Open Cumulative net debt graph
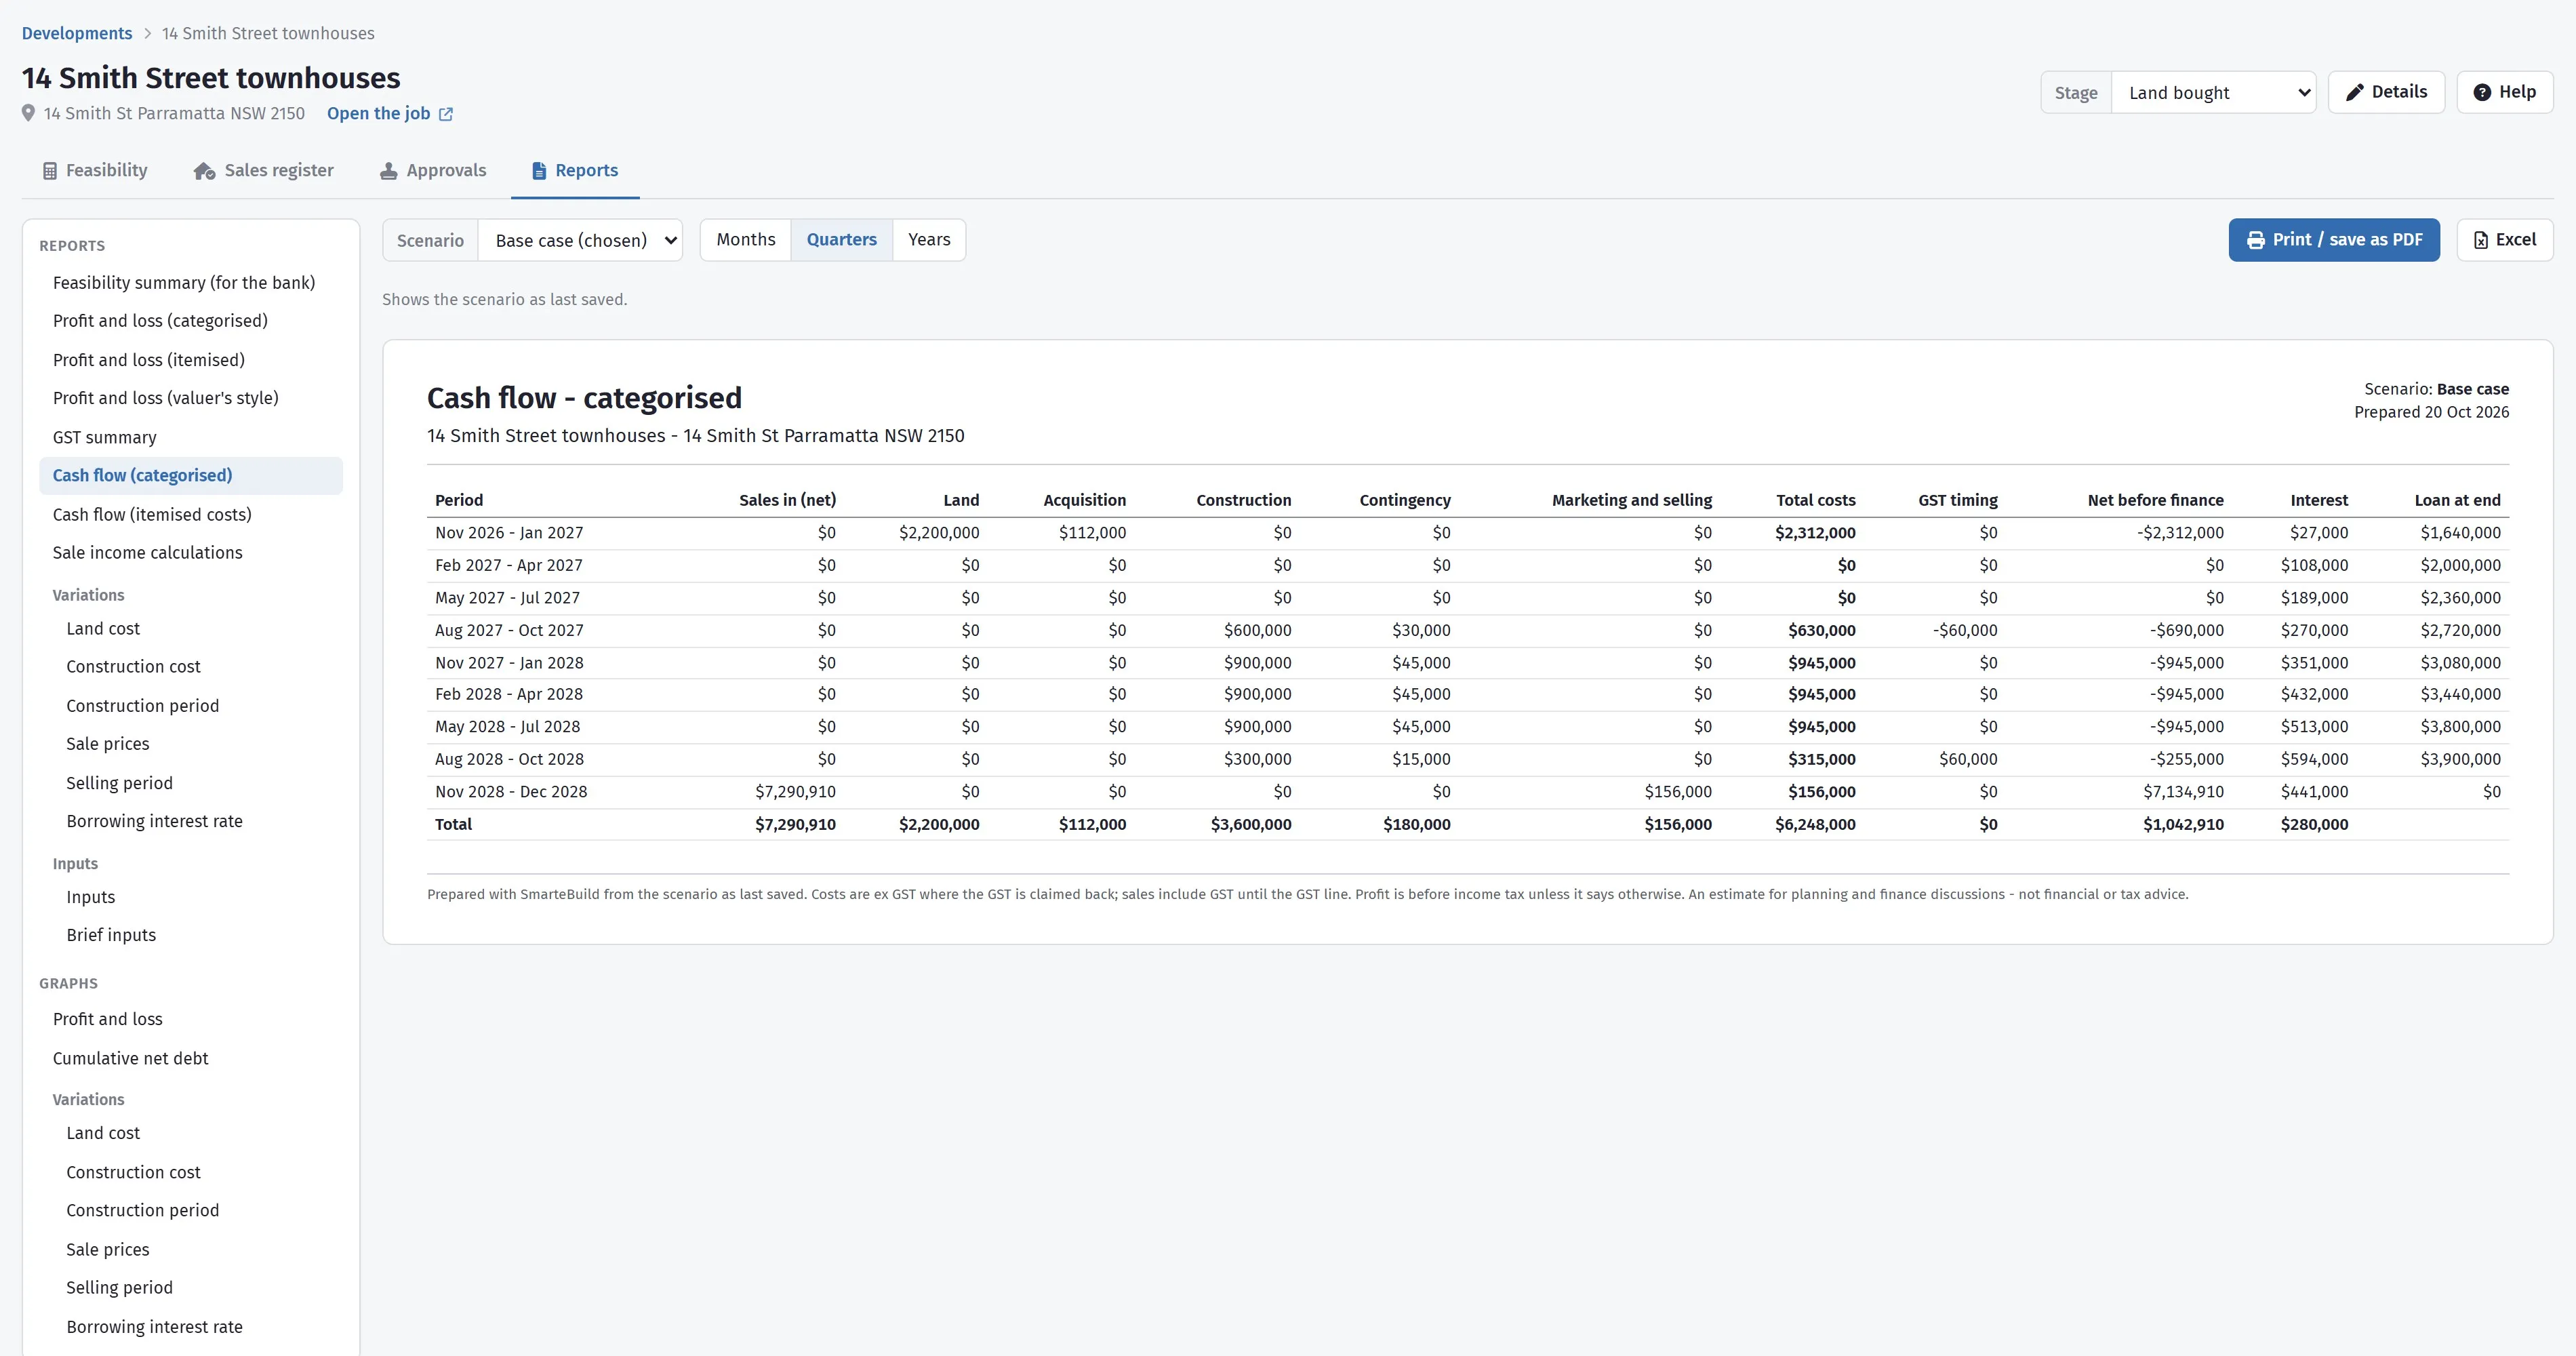 (x=191, y=1058)
